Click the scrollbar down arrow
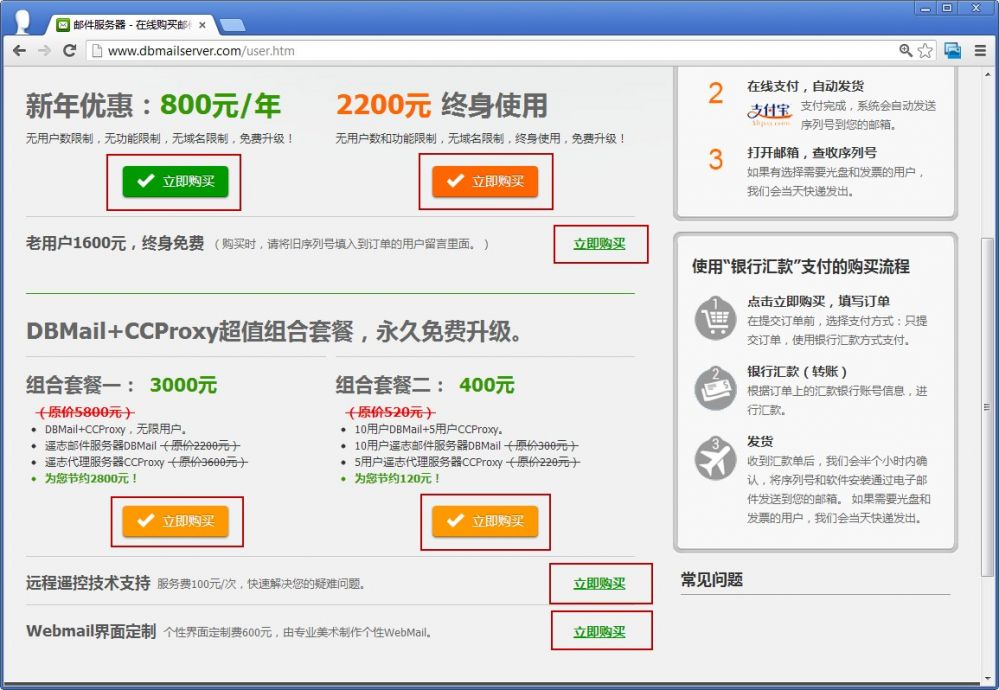This screenshot has width=999, height=690. click(x=986, y=679)
